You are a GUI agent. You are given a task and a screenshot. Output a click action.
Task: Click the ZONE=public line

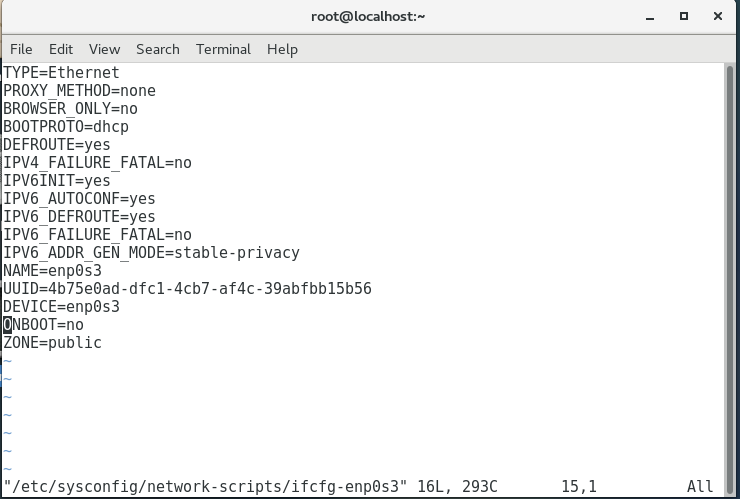(52, 343)
